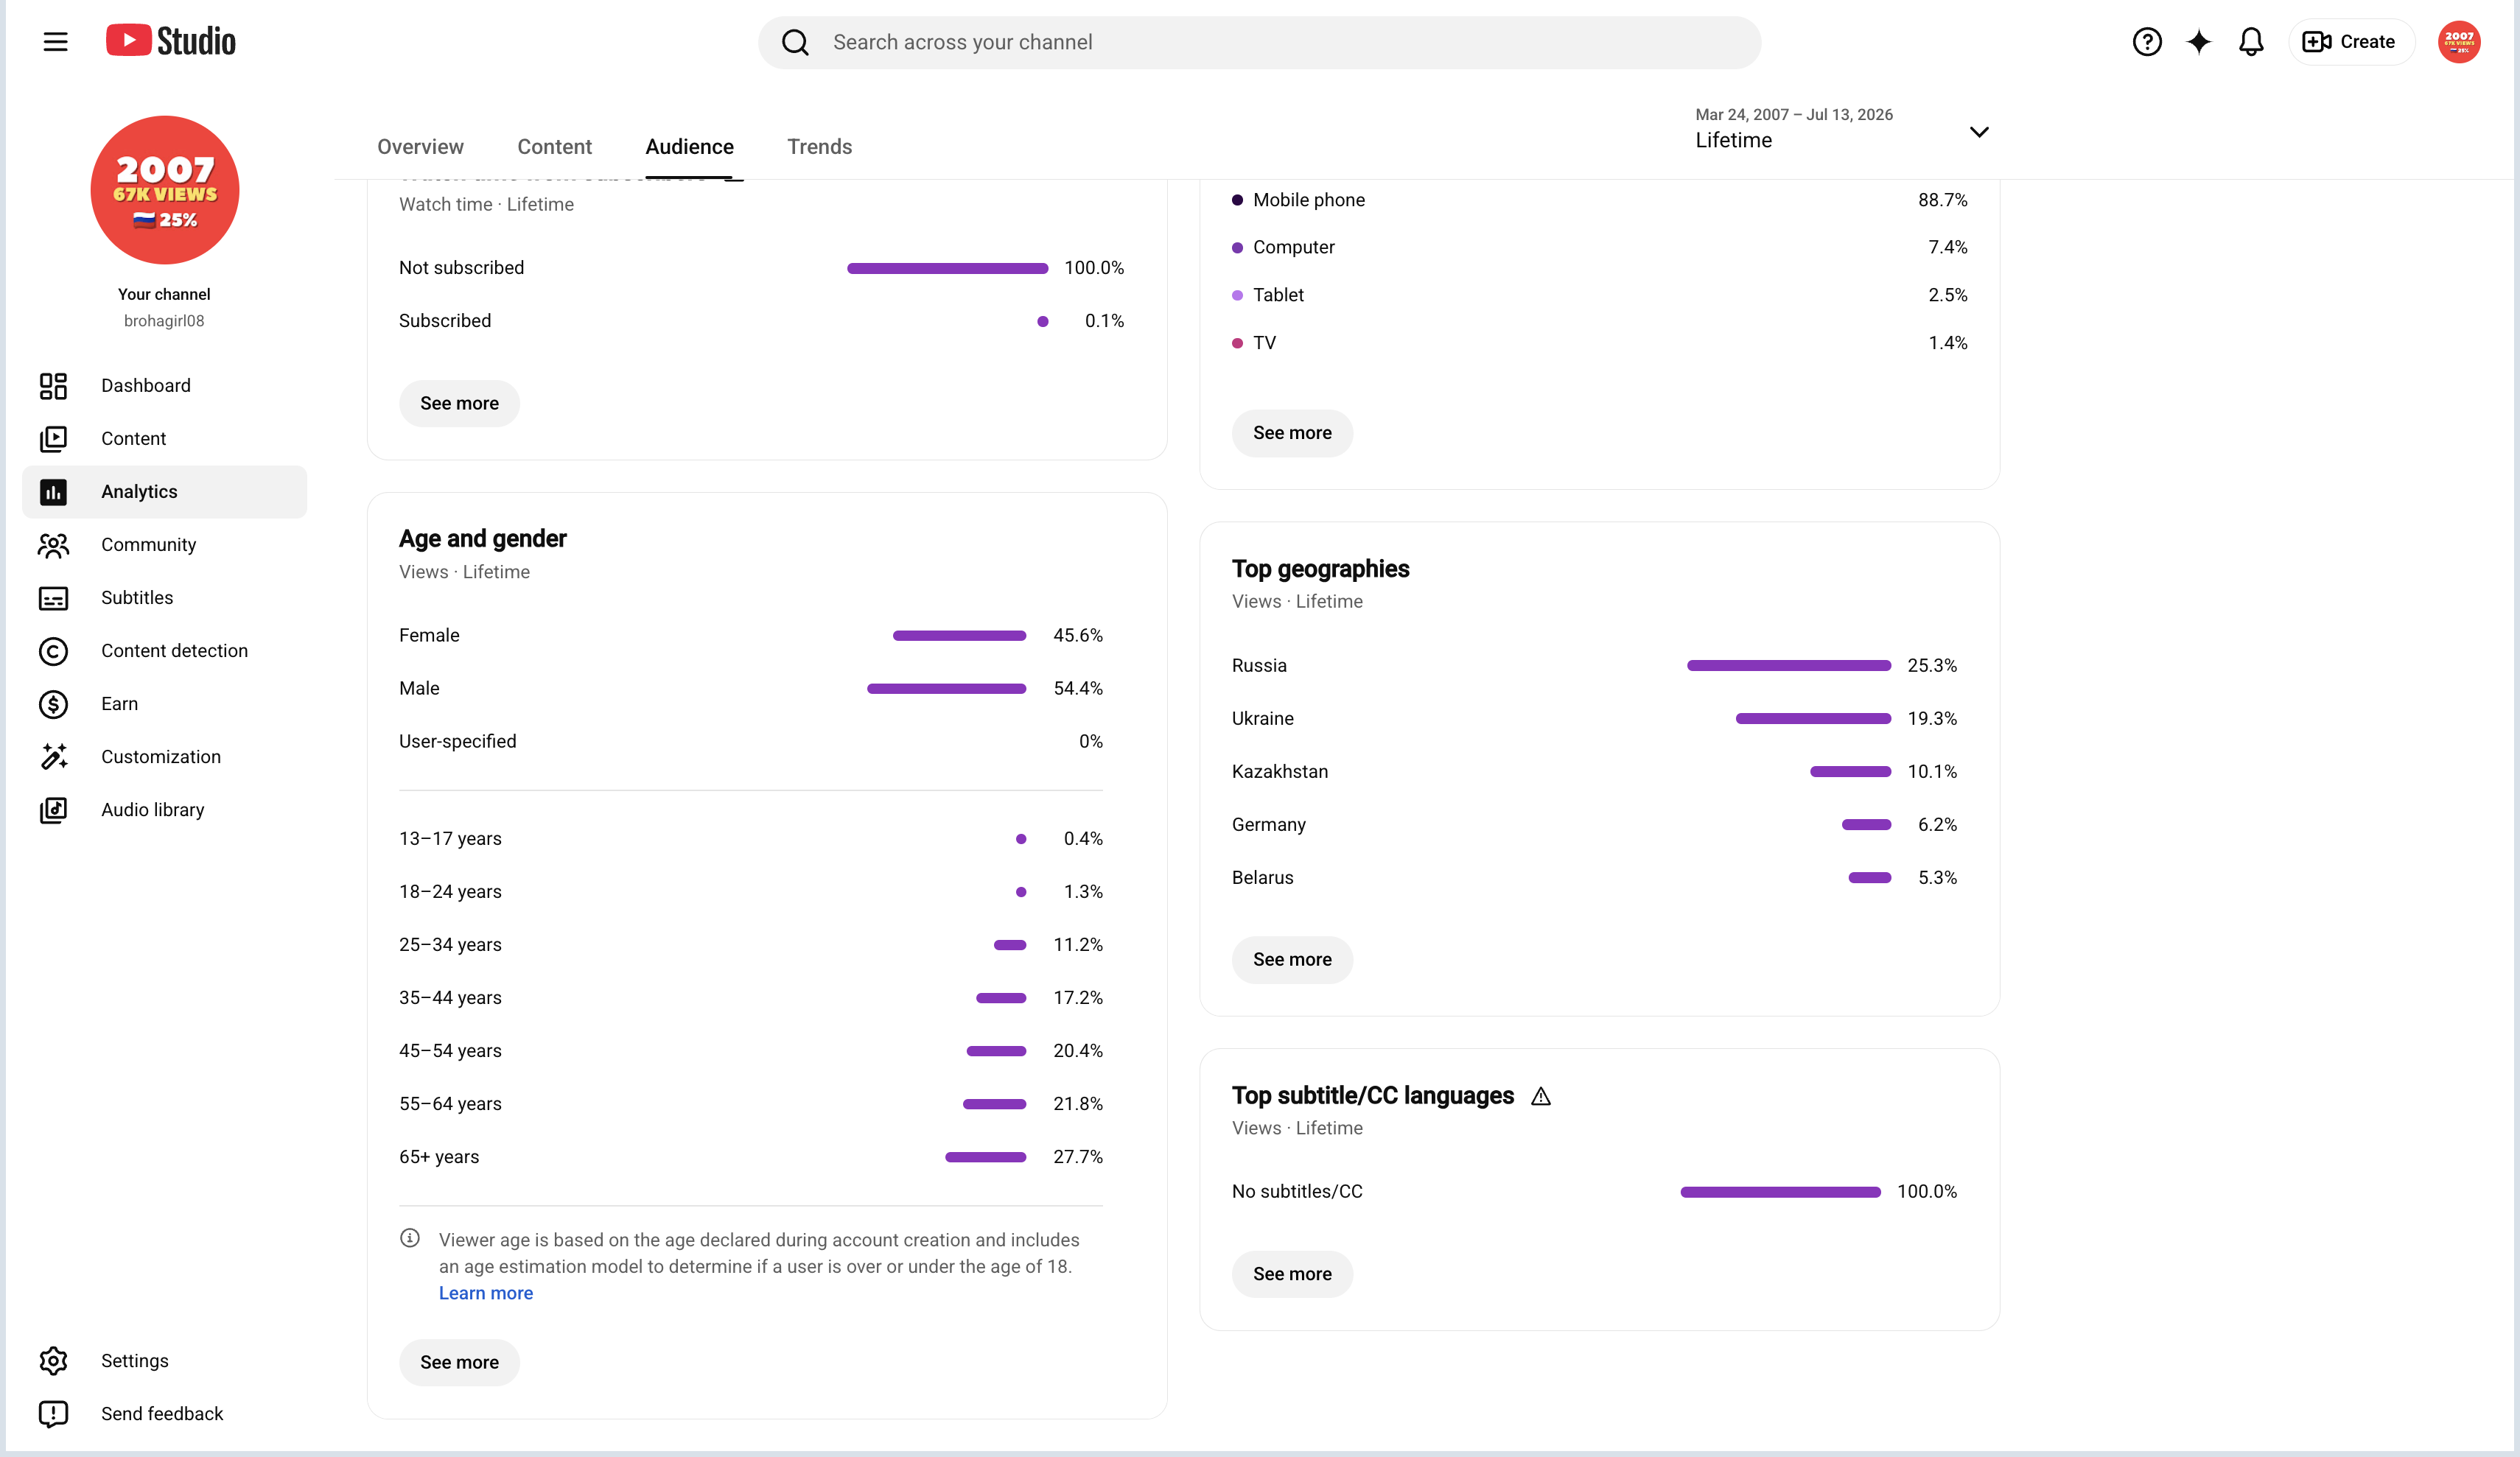Open the account avatar in top right
Screen dimensions: 2520x1457
point(2458,42)
